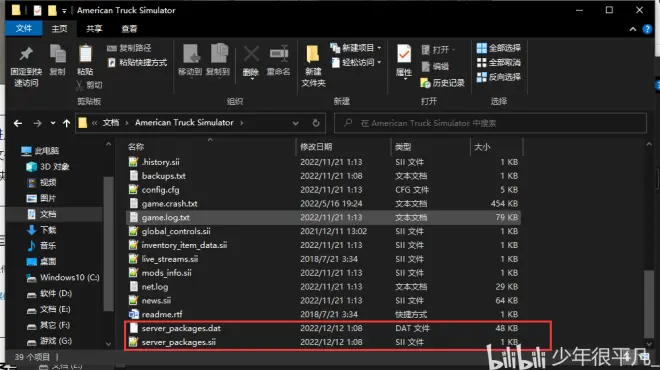The image size is (660, 370).
Task: Select game.log.txt file
Action: 323,218
